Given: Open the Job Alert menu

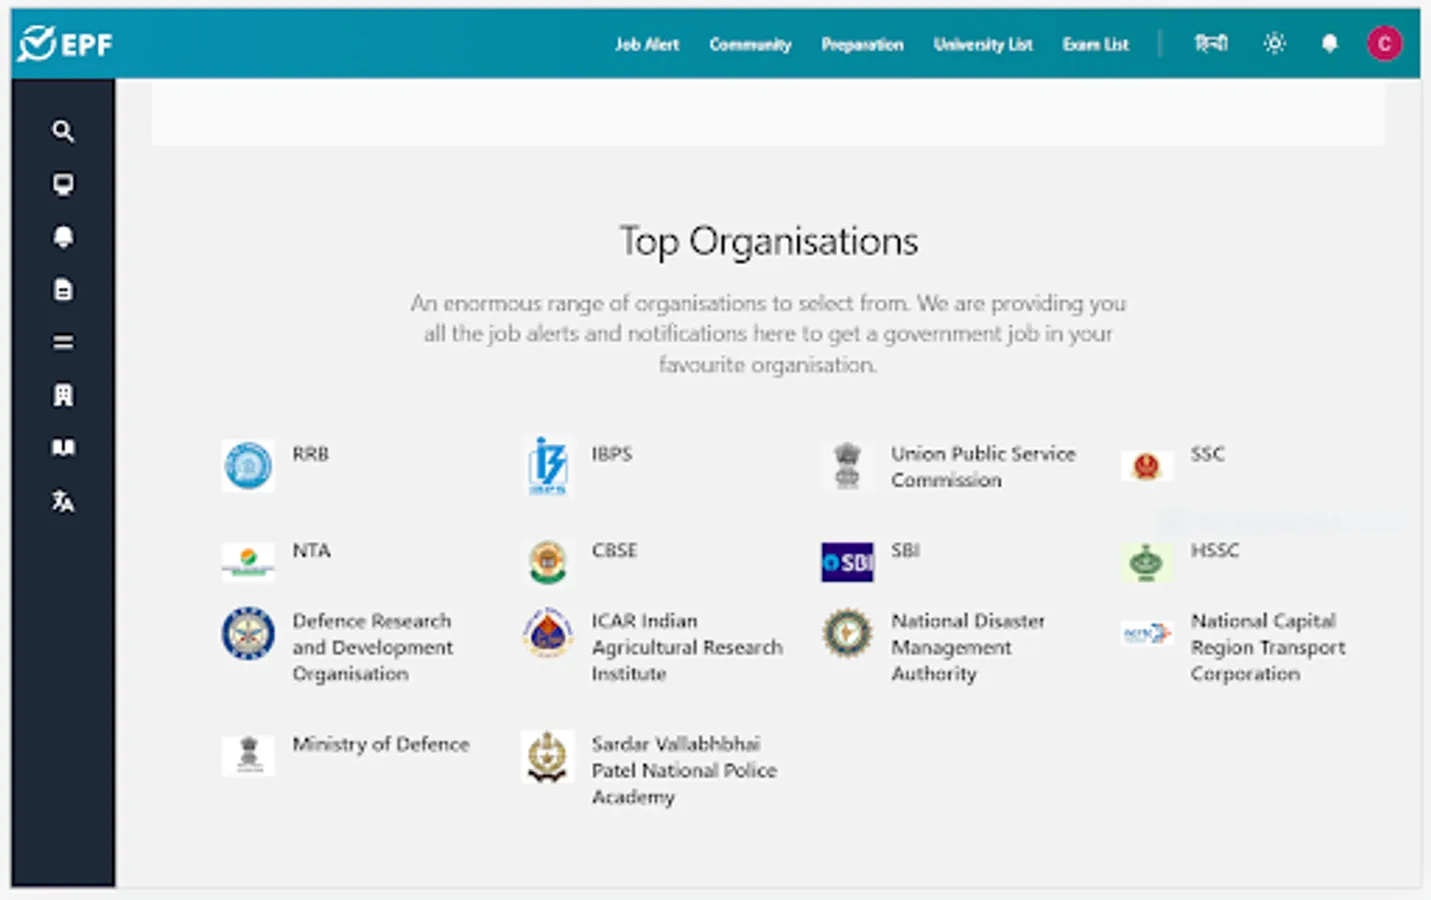Looking at the screenshot, I should (647, 44).
